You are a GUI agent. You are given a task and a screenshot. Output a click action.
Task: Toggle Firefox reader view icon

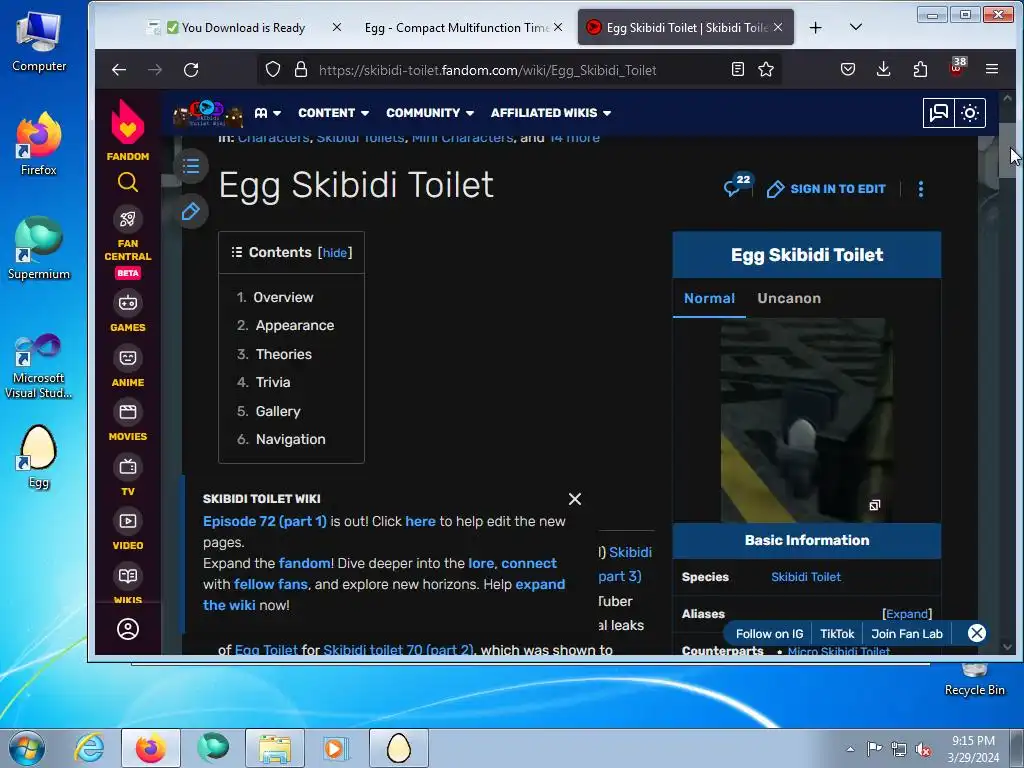(737, 70)
